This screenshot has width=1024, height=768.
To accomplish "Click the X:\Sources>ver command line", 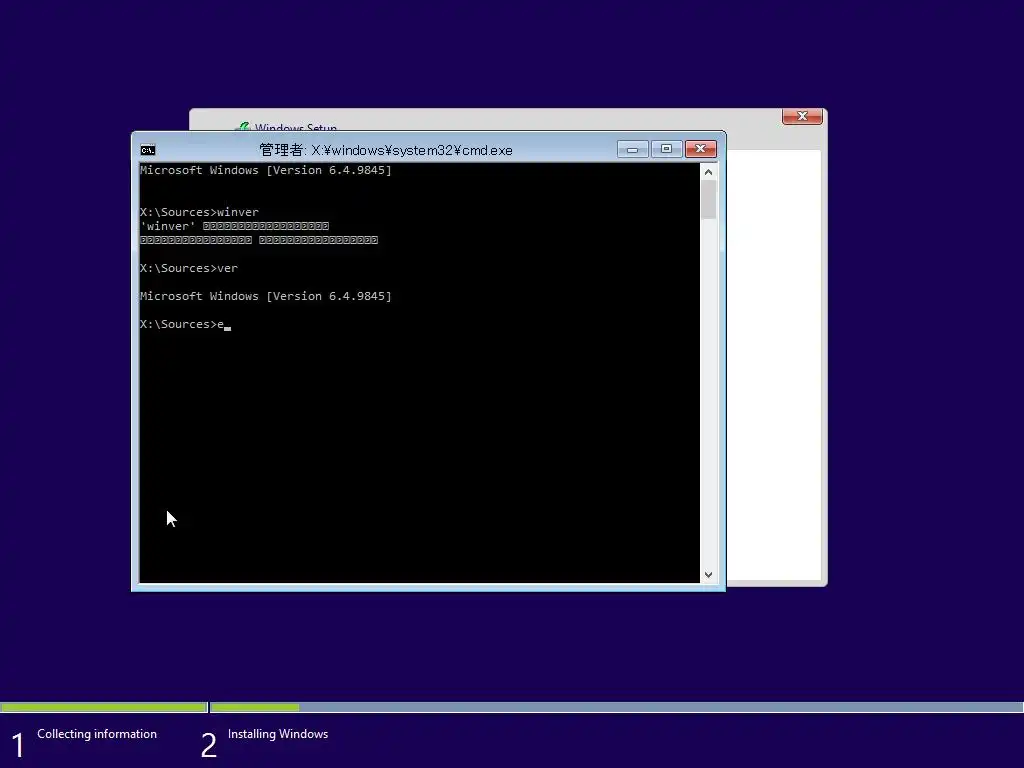I will 189,268.
